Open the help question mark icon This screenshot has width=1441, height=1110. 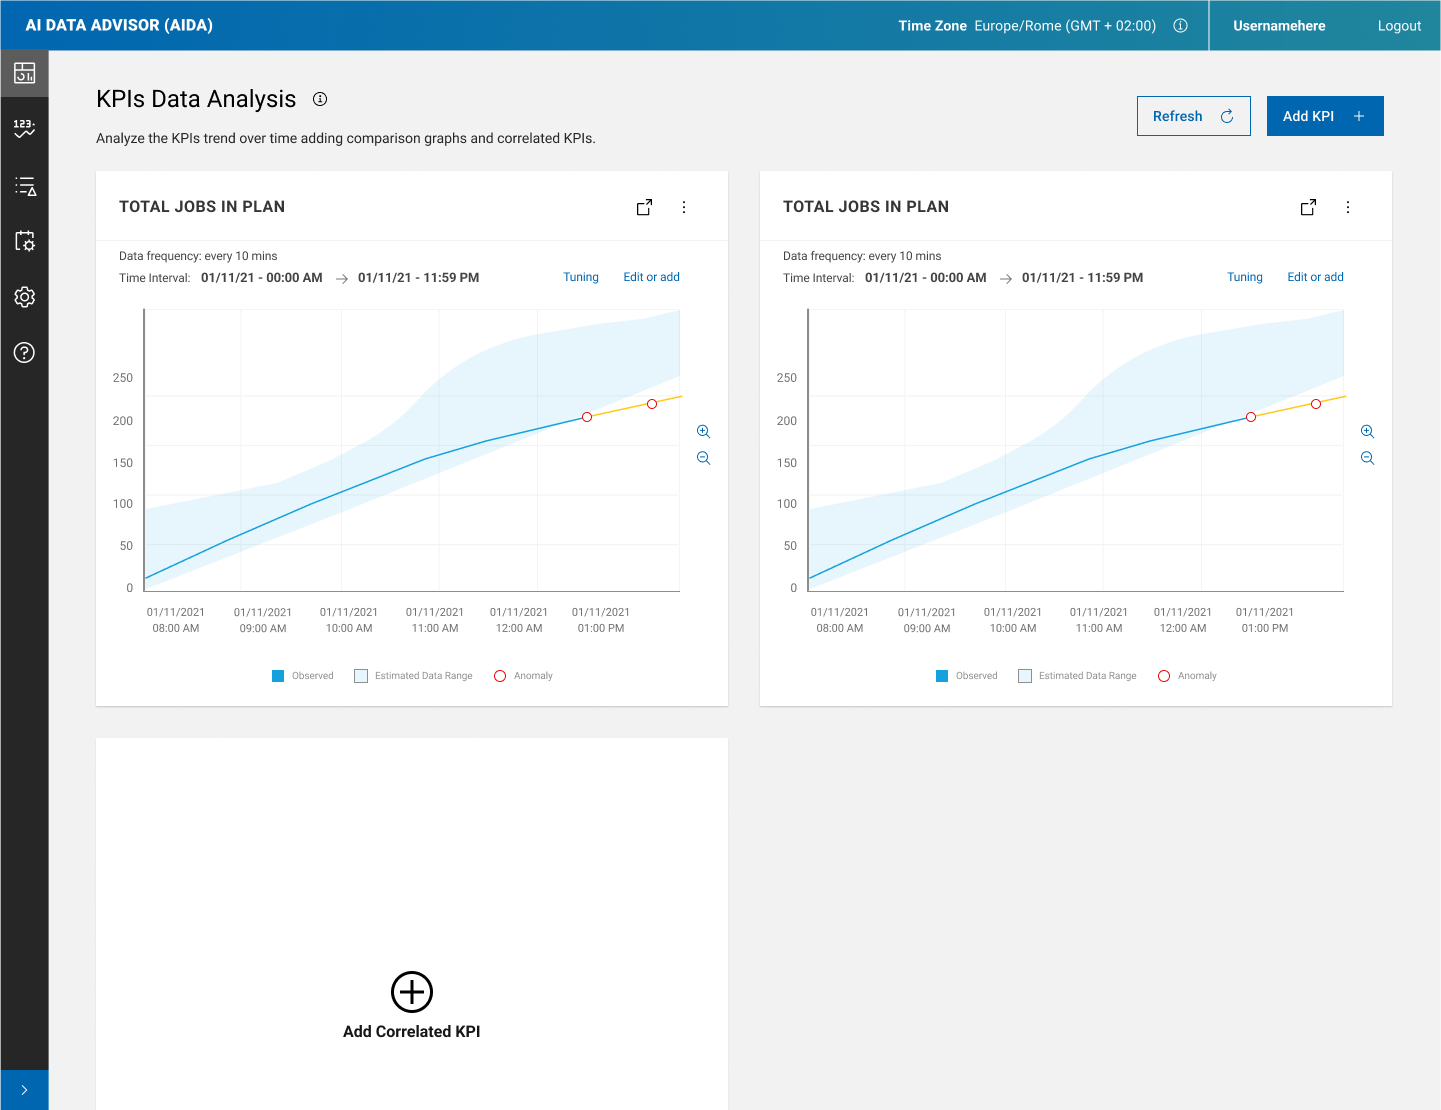pyautogui.click(x=24, y=352)
